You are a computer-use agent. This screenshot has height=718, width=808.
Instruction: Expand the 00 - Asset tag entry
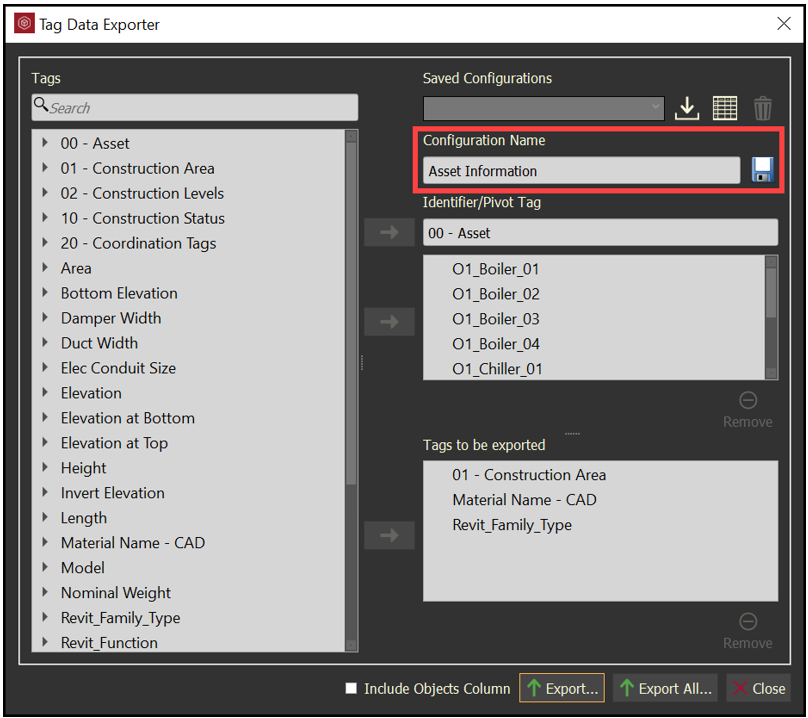[44, 143]
